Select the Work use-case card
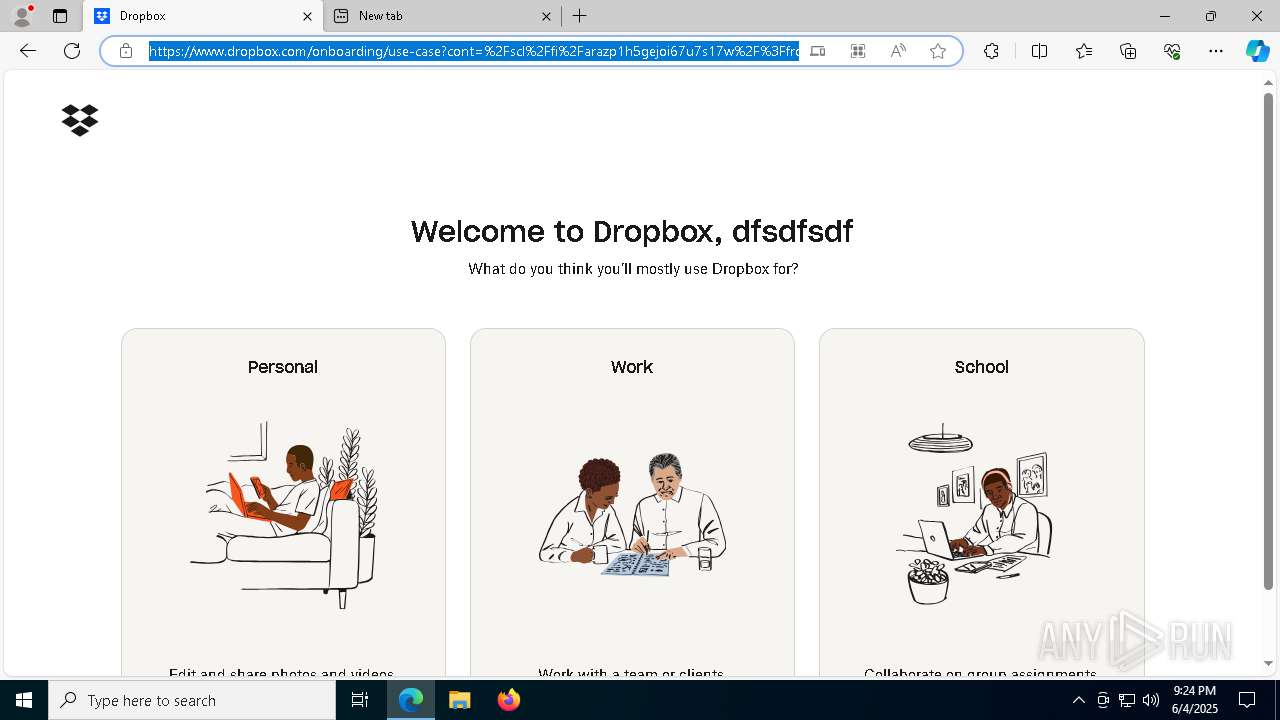The height and width of the screenshot is (720, 1280). [x=632, y=503]
